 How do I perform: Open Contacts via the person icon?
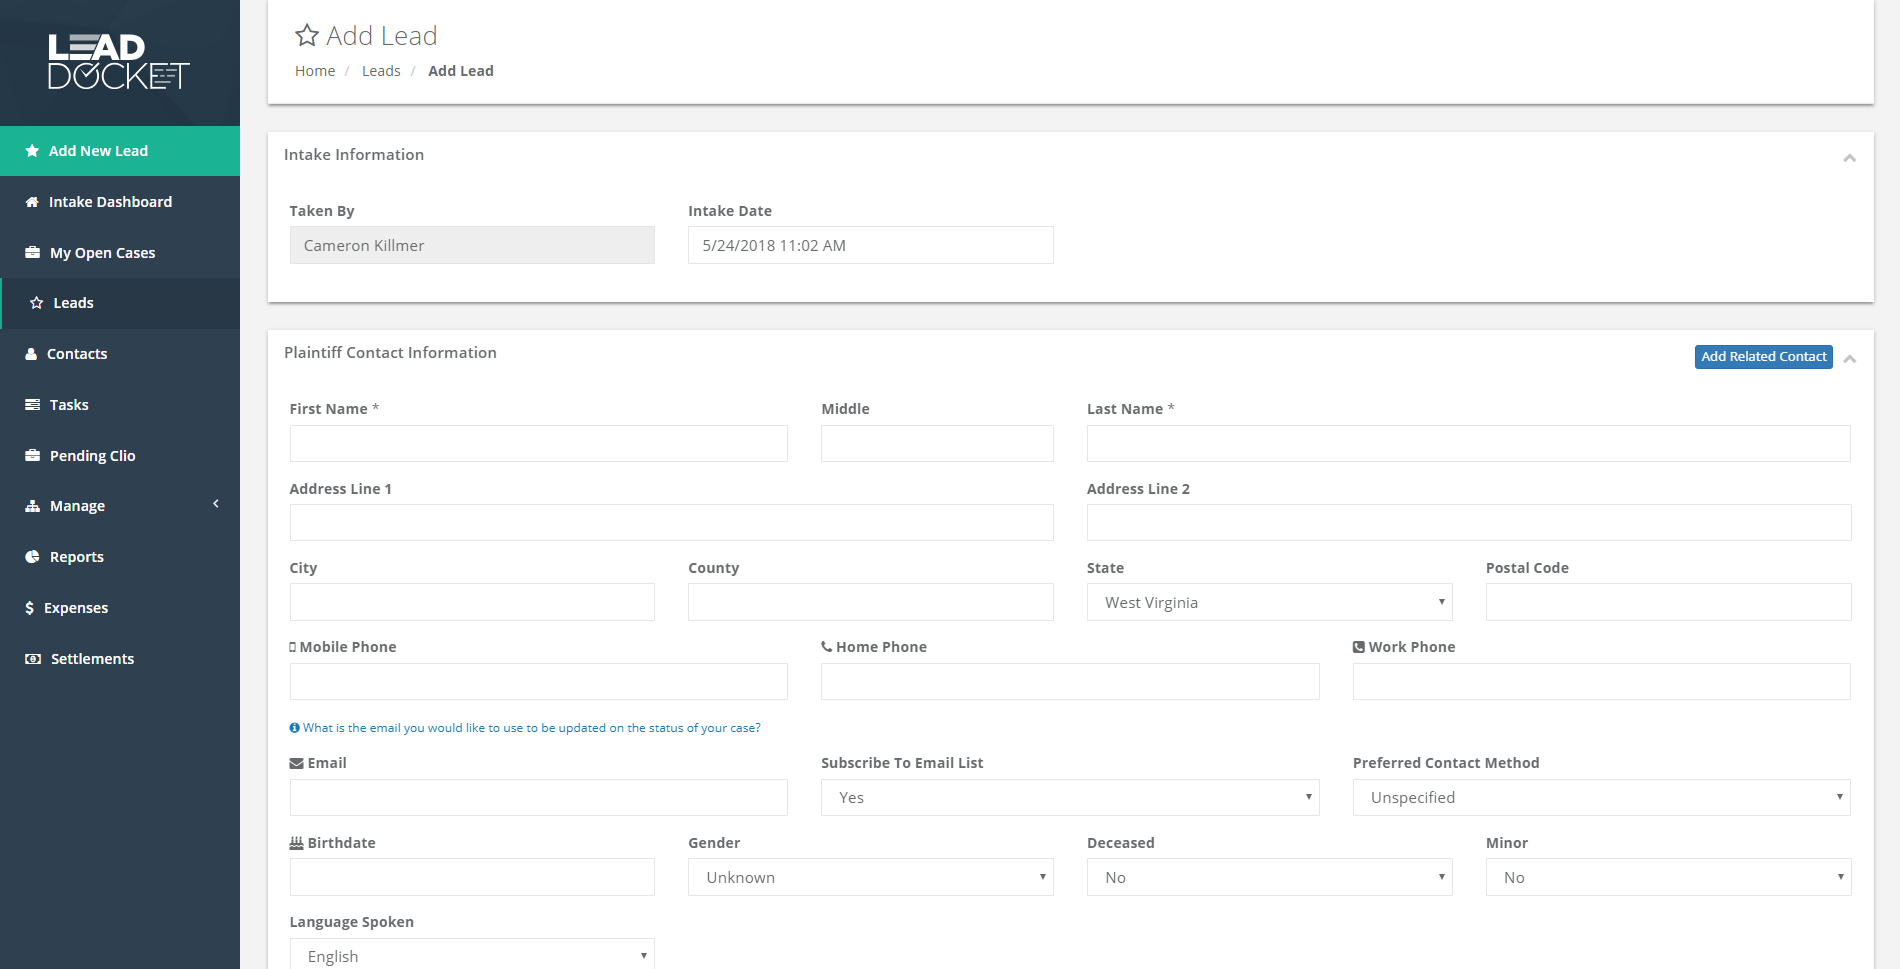(31, 353)
